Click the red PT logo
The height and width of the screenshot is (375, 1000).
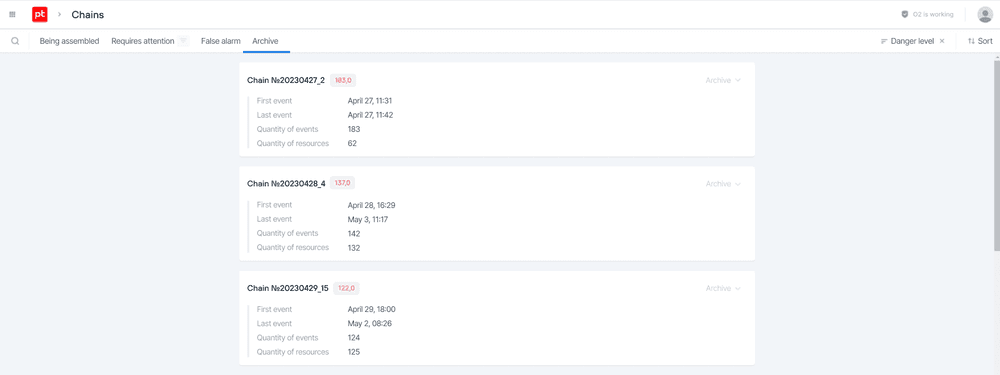(40, 14)
